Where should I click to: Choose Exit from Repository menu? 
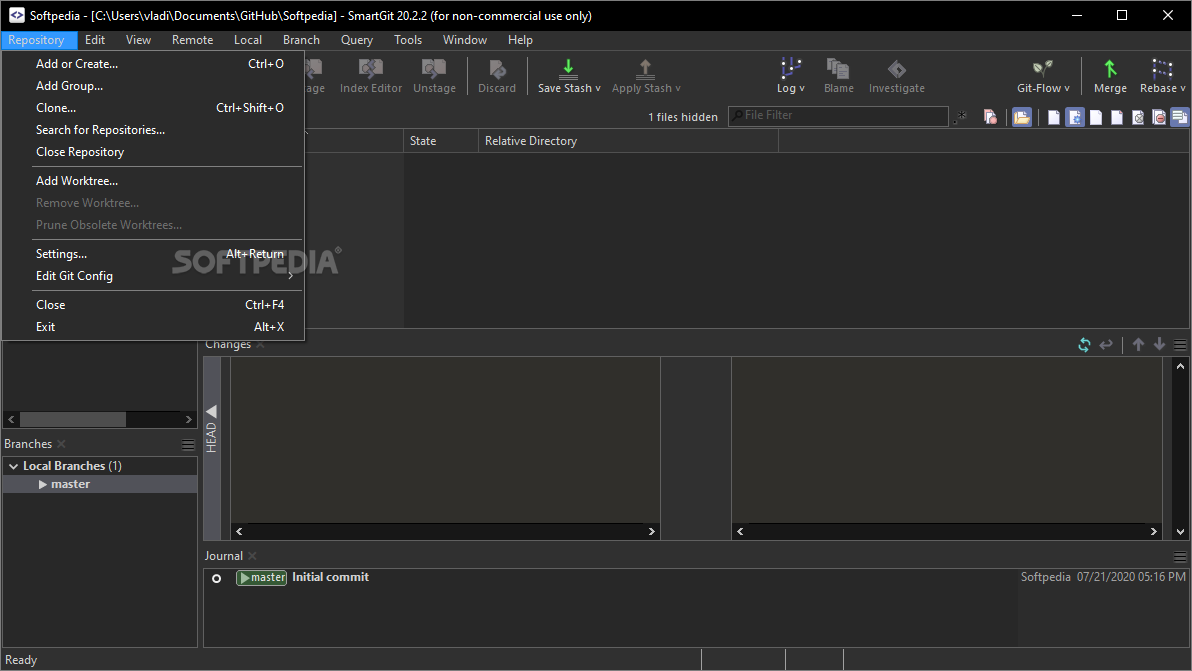(x=153, y=327)
